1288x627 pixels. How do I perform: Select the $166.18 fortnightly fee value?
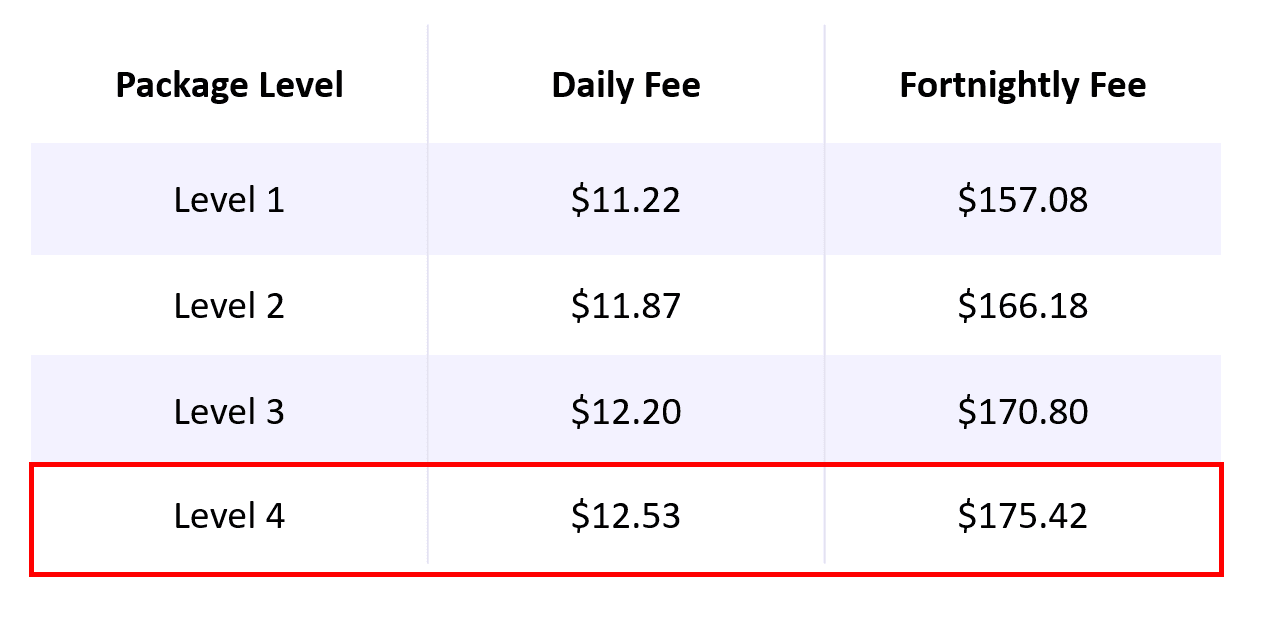pos(1022,305)
